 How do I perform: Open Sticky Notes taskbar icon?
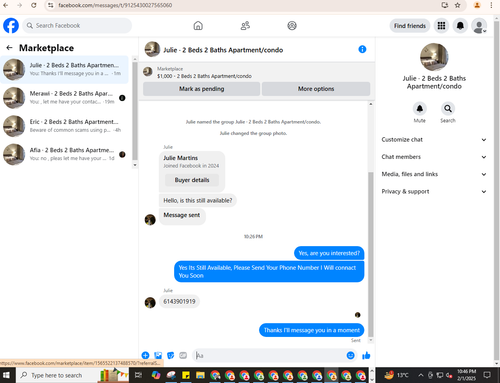186,375
